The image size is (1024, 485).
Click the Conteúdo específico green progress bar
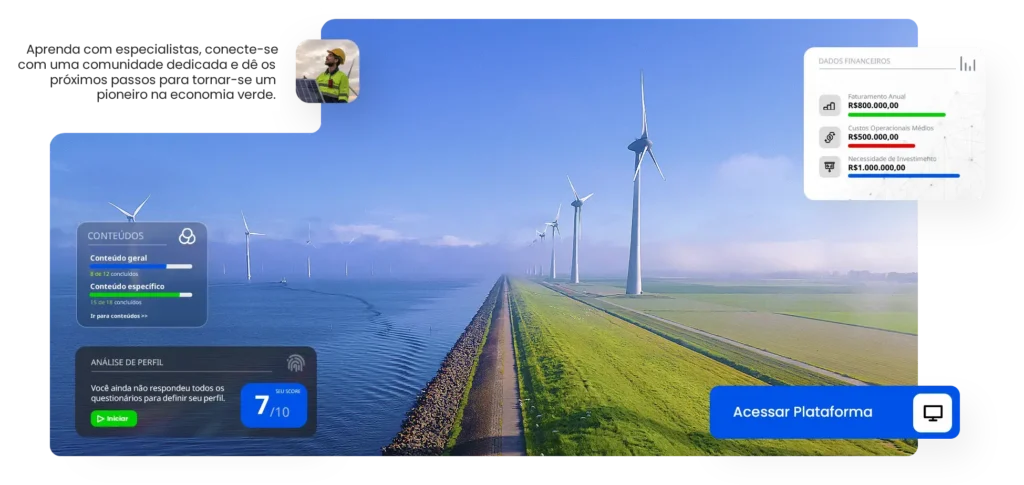(x=141, y=295)
